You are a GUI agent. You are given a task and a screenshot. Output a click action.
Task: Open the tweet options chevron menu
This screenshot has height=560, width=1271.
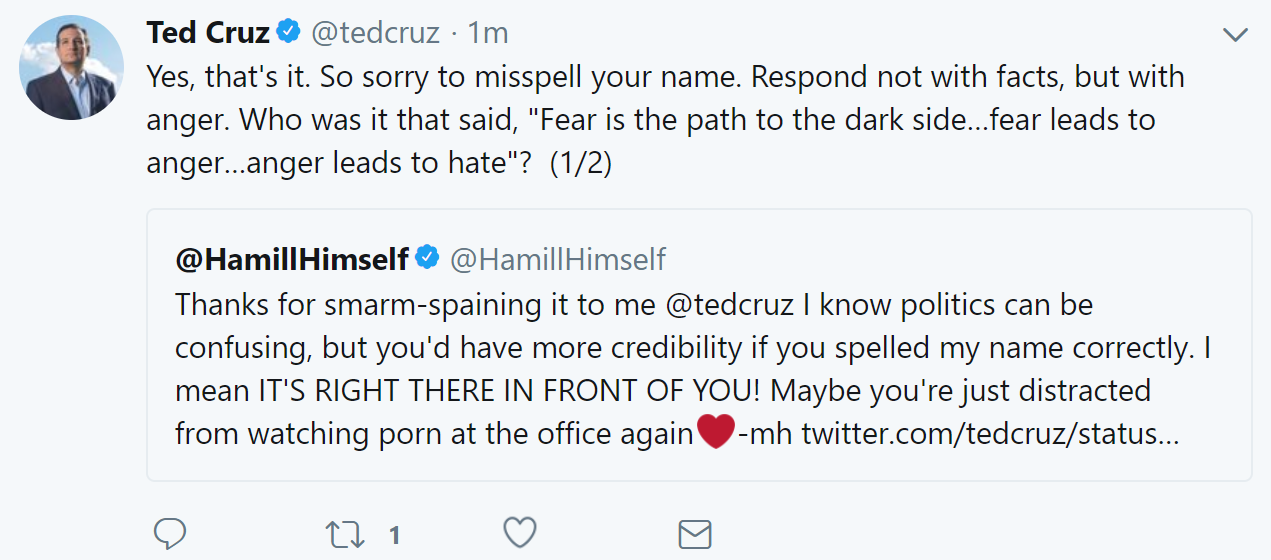[x=1235, y=35]
